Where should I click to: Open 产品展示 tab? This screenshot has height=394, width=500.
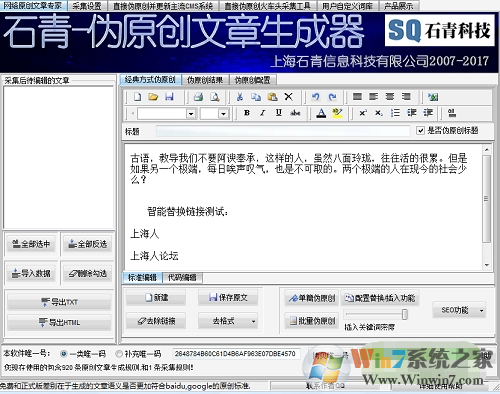tap(399, 6)
